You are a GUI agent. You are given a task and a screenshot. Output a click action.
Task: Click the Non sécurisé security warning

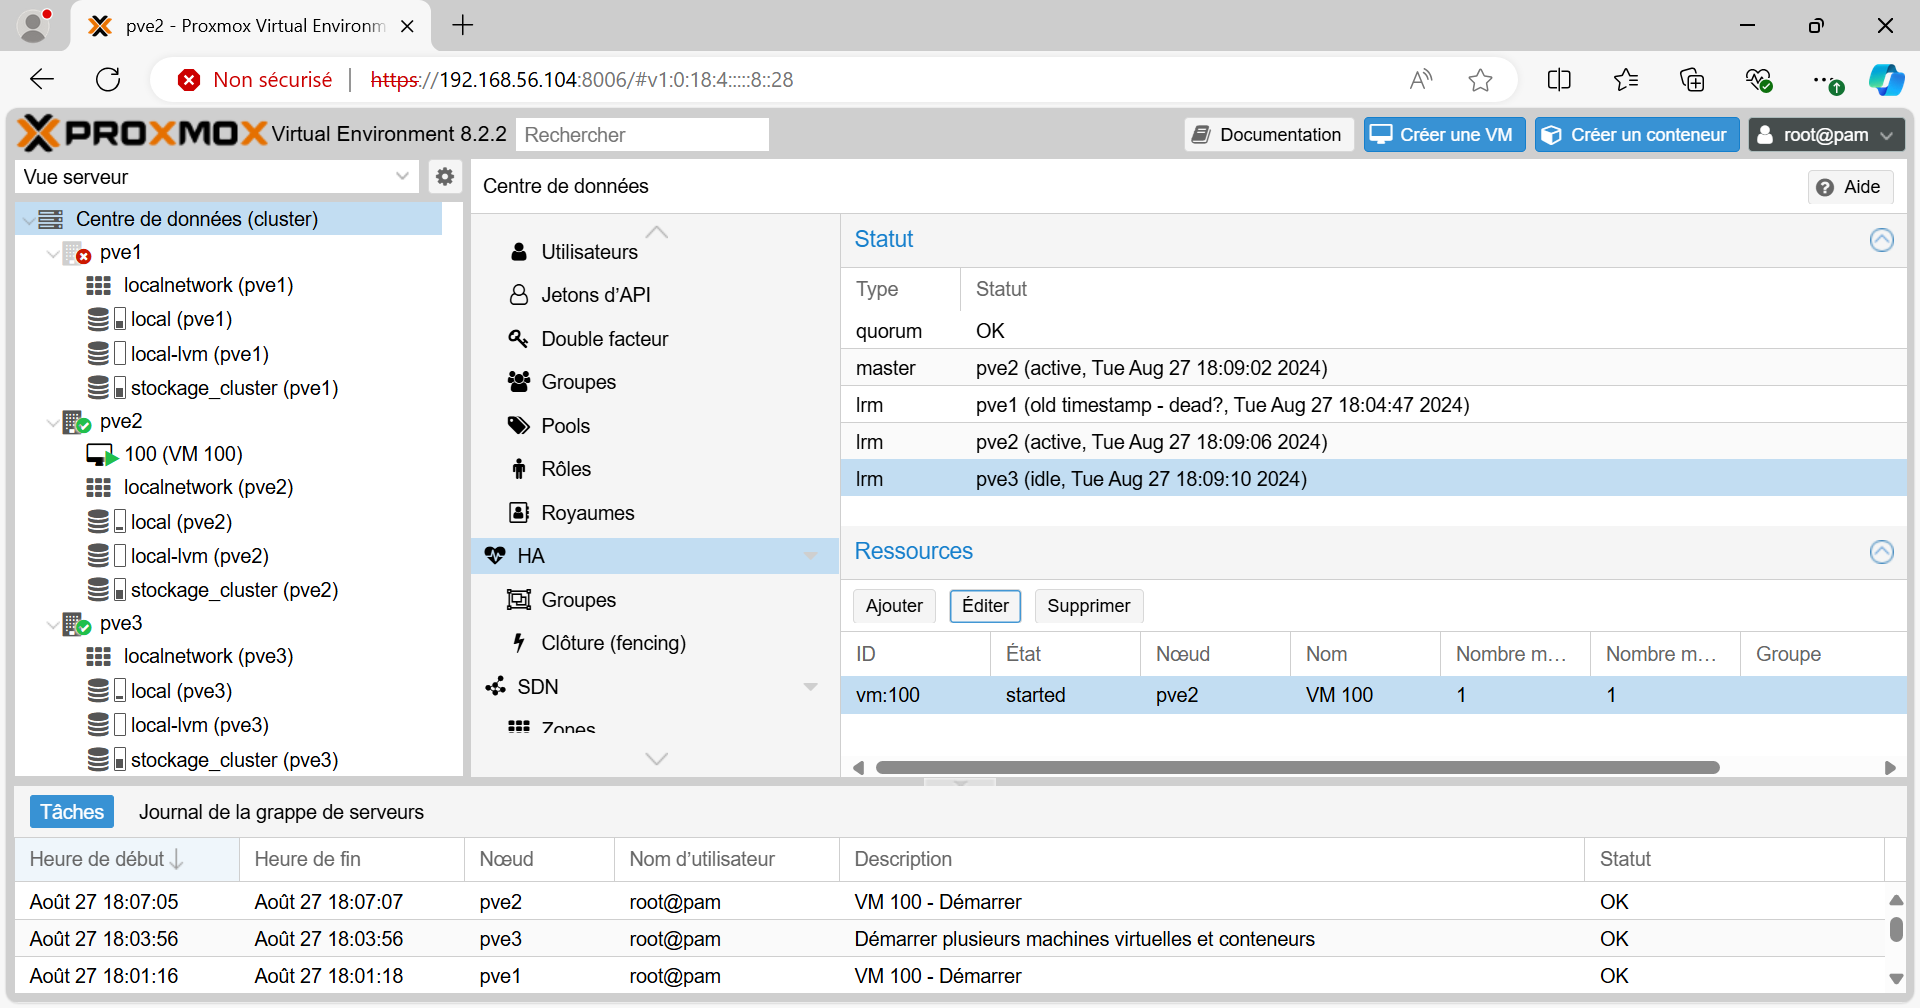tap(255, 80)
